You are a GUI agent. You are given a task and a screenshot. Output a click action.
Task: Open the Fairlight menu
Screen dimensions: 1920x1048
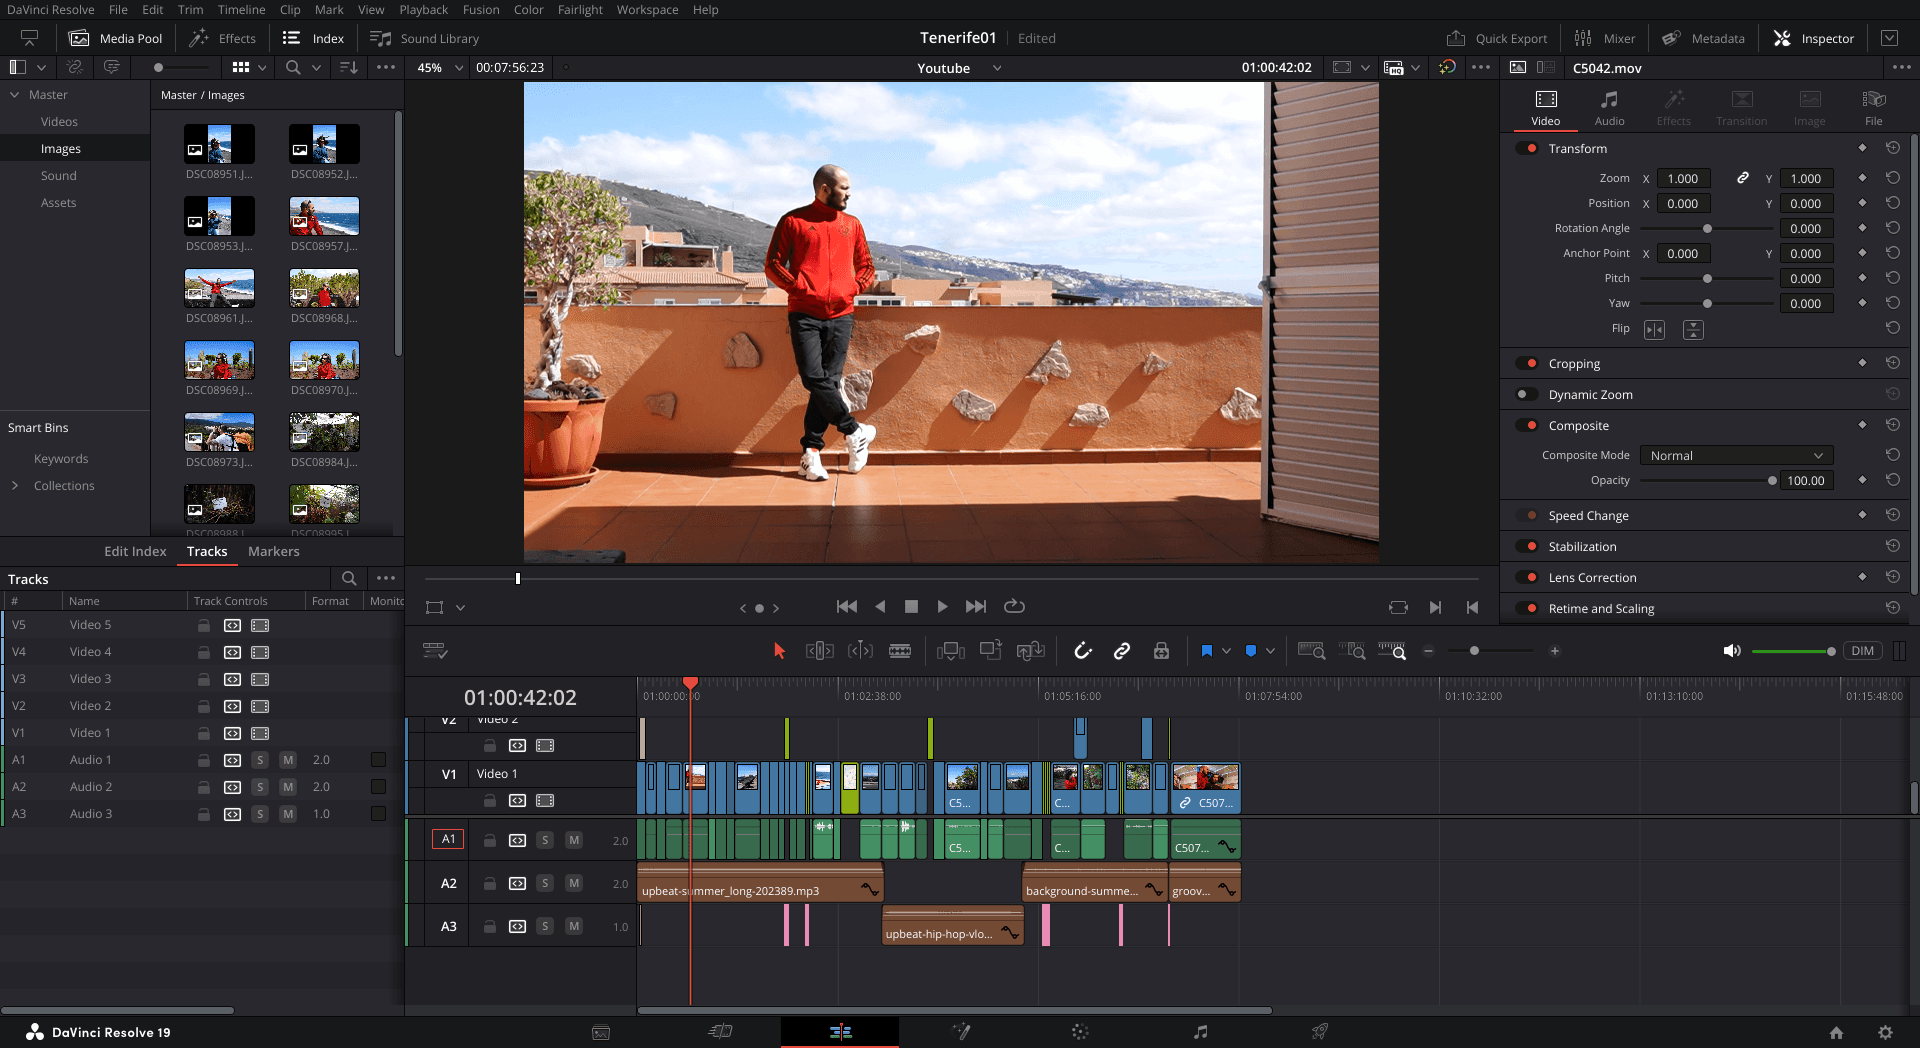(x=580, y=10)
